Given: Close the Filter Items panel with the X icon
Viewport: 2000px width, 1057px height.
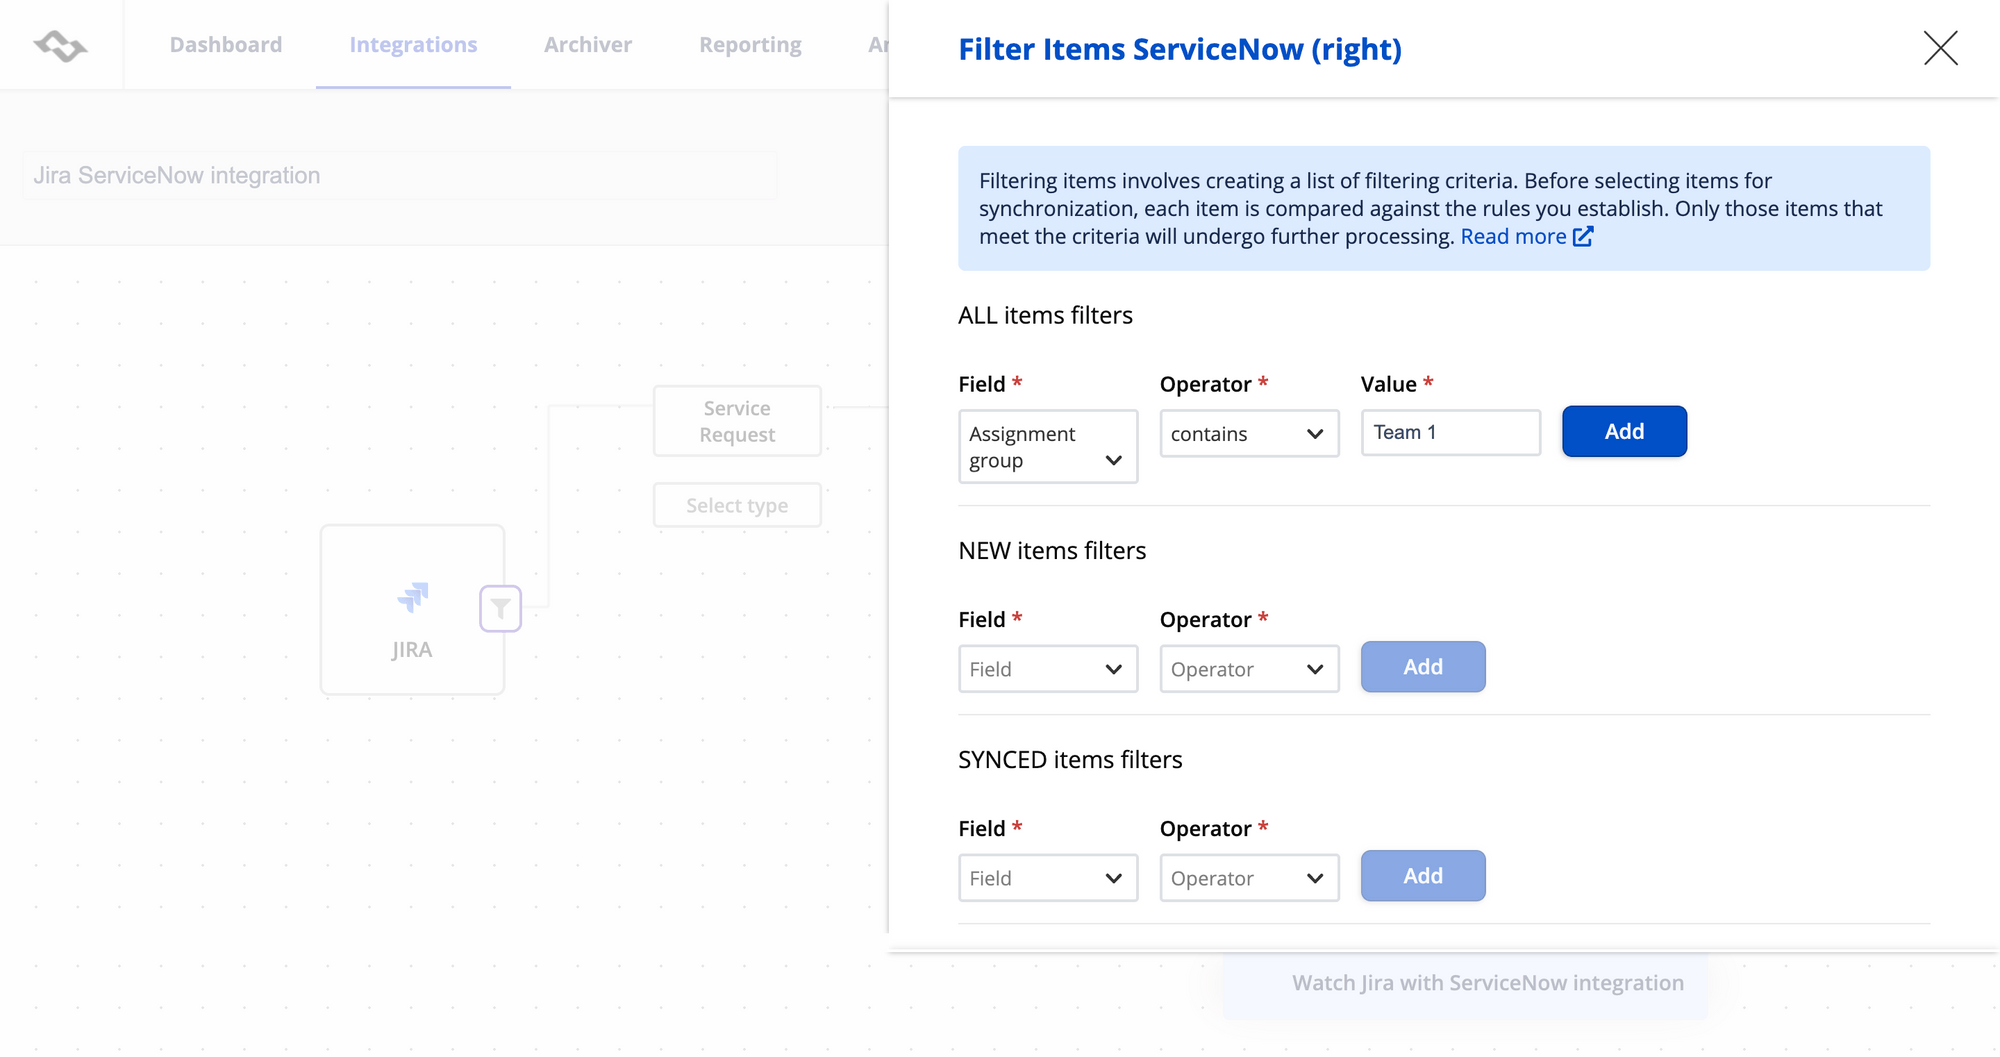Looking at the screenshot, I should point(1940,48).
